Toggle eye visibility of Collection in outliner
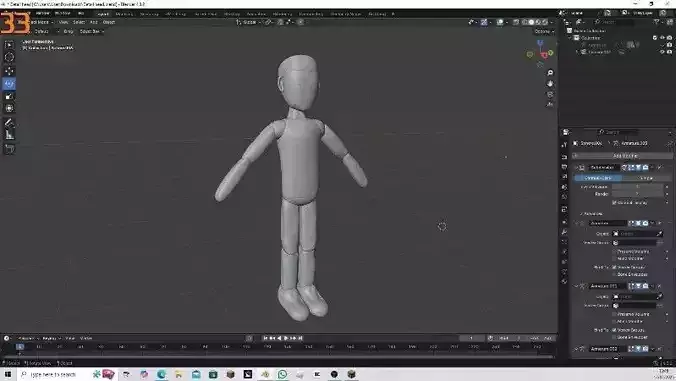This screenshot has height=381, width=676. [x=662, y=38]
